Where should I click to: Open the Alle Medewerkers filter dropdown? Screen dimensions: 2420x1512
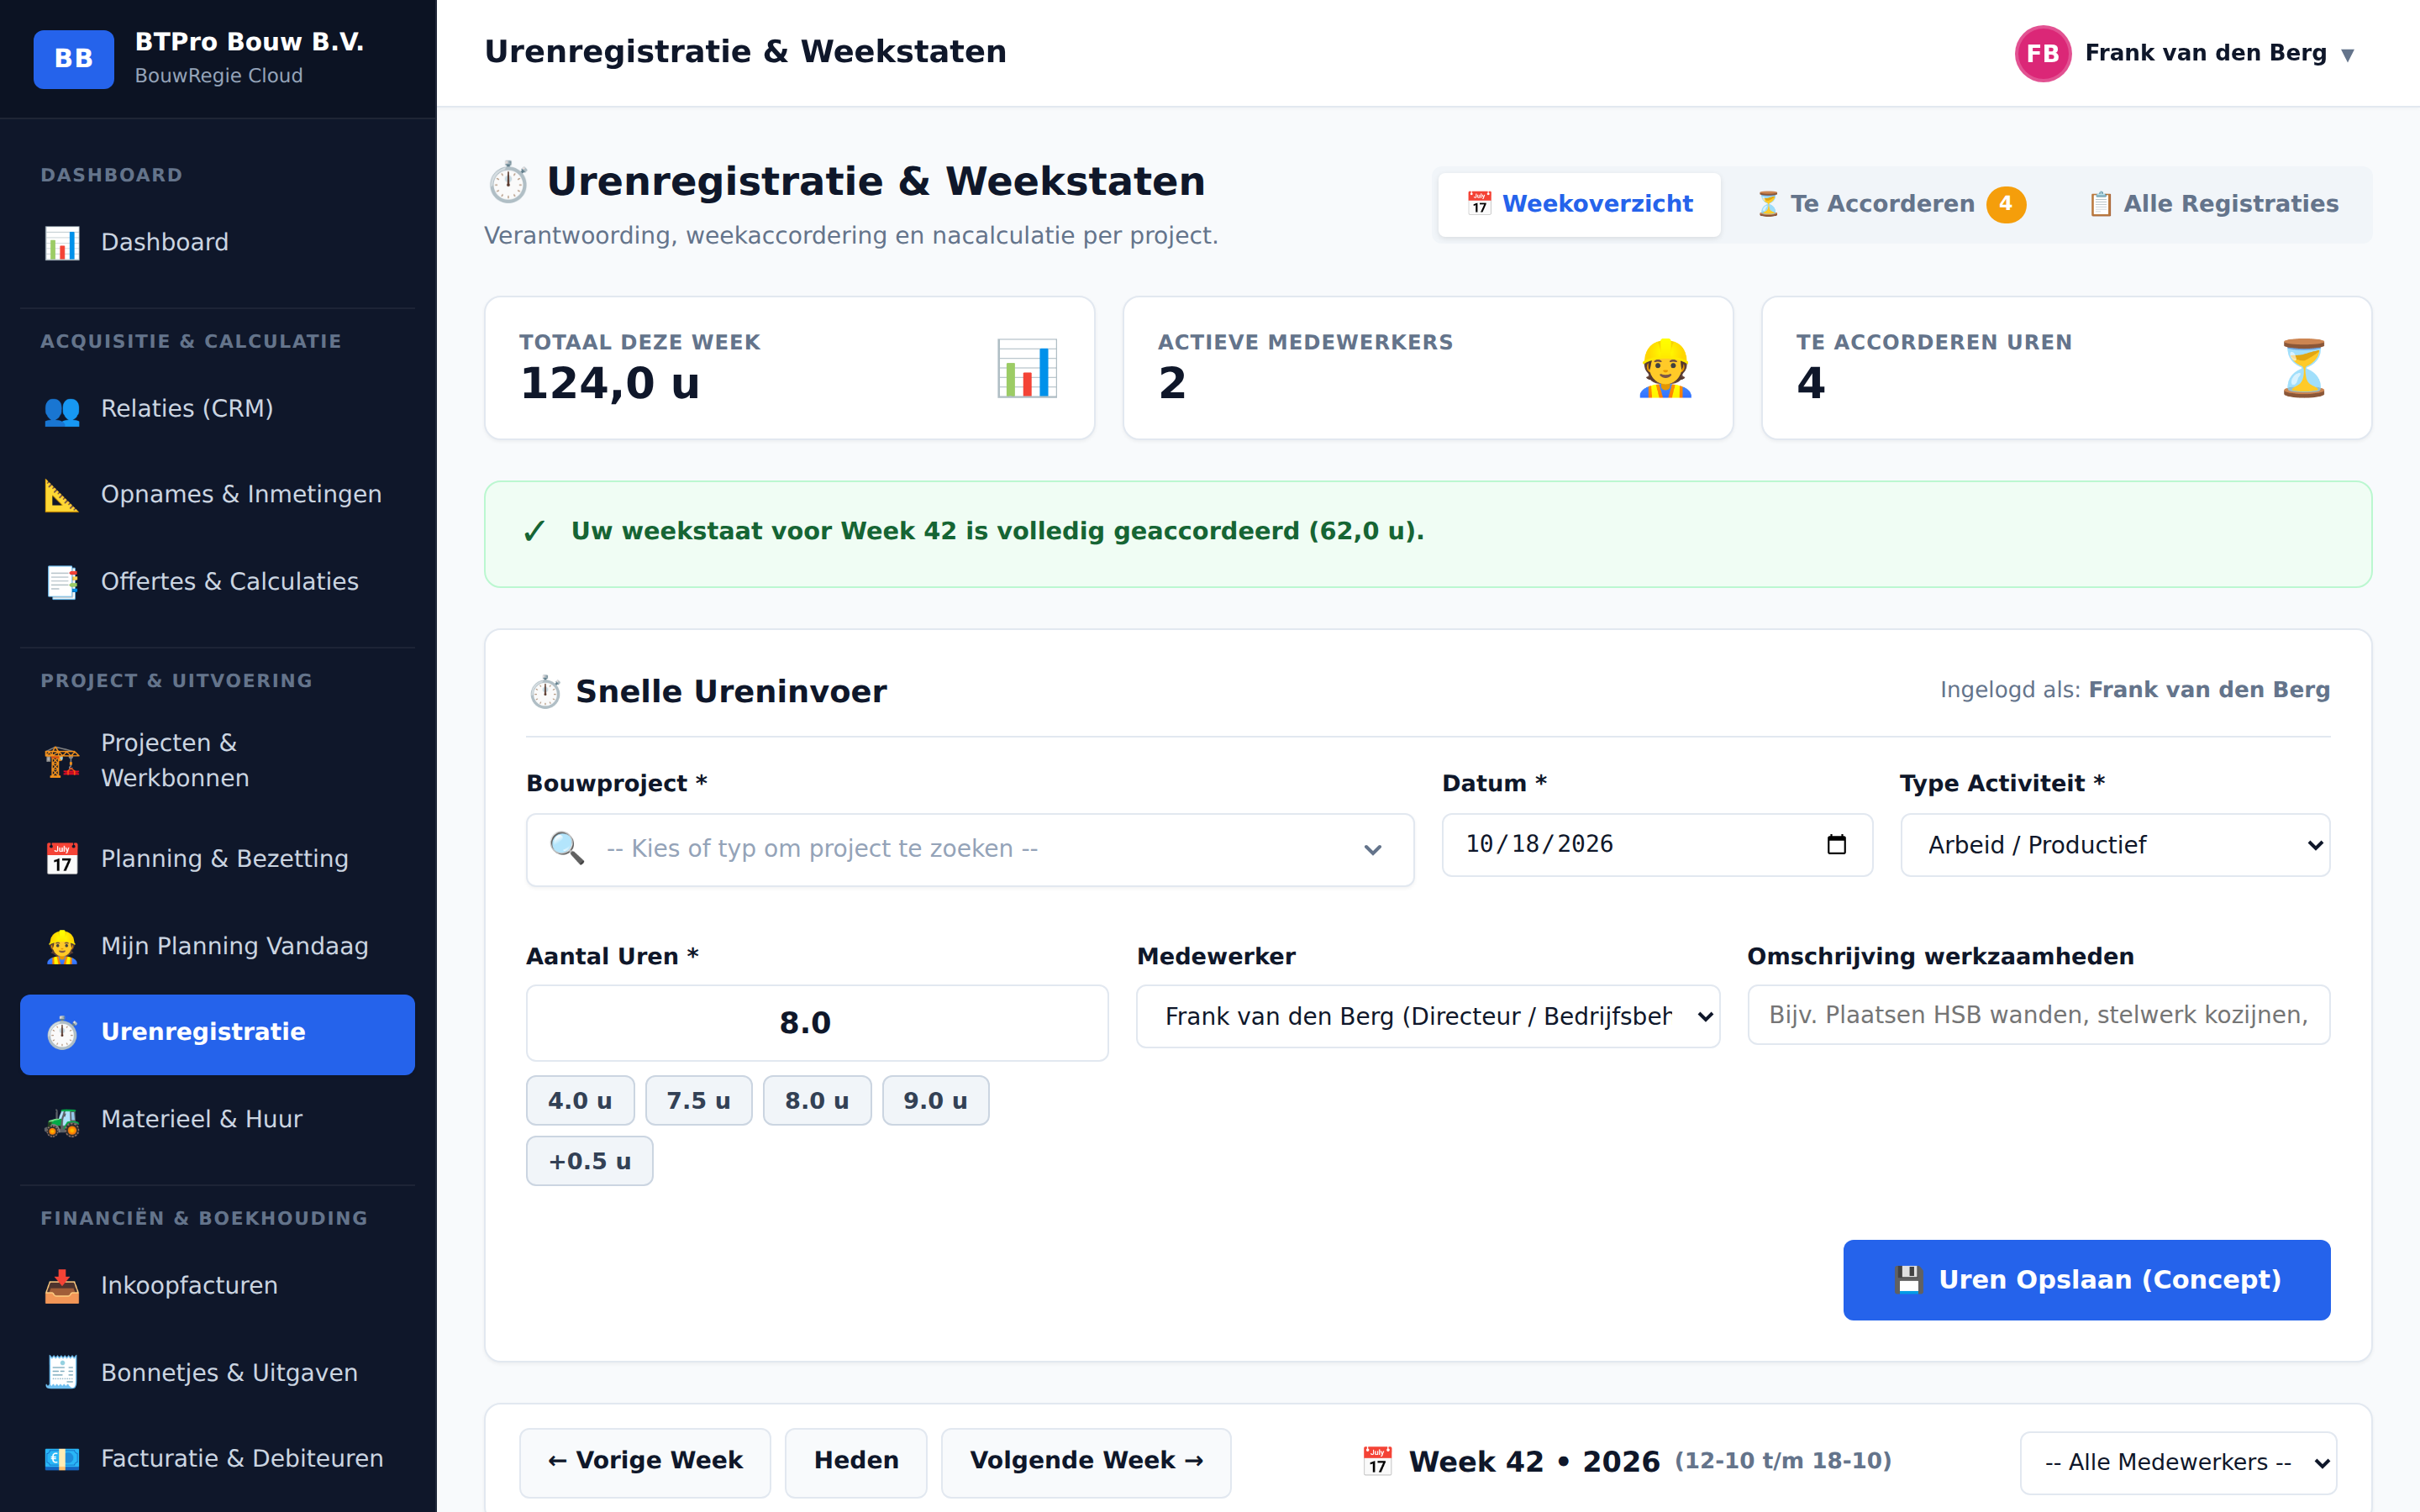(x=2177, y=1462)
